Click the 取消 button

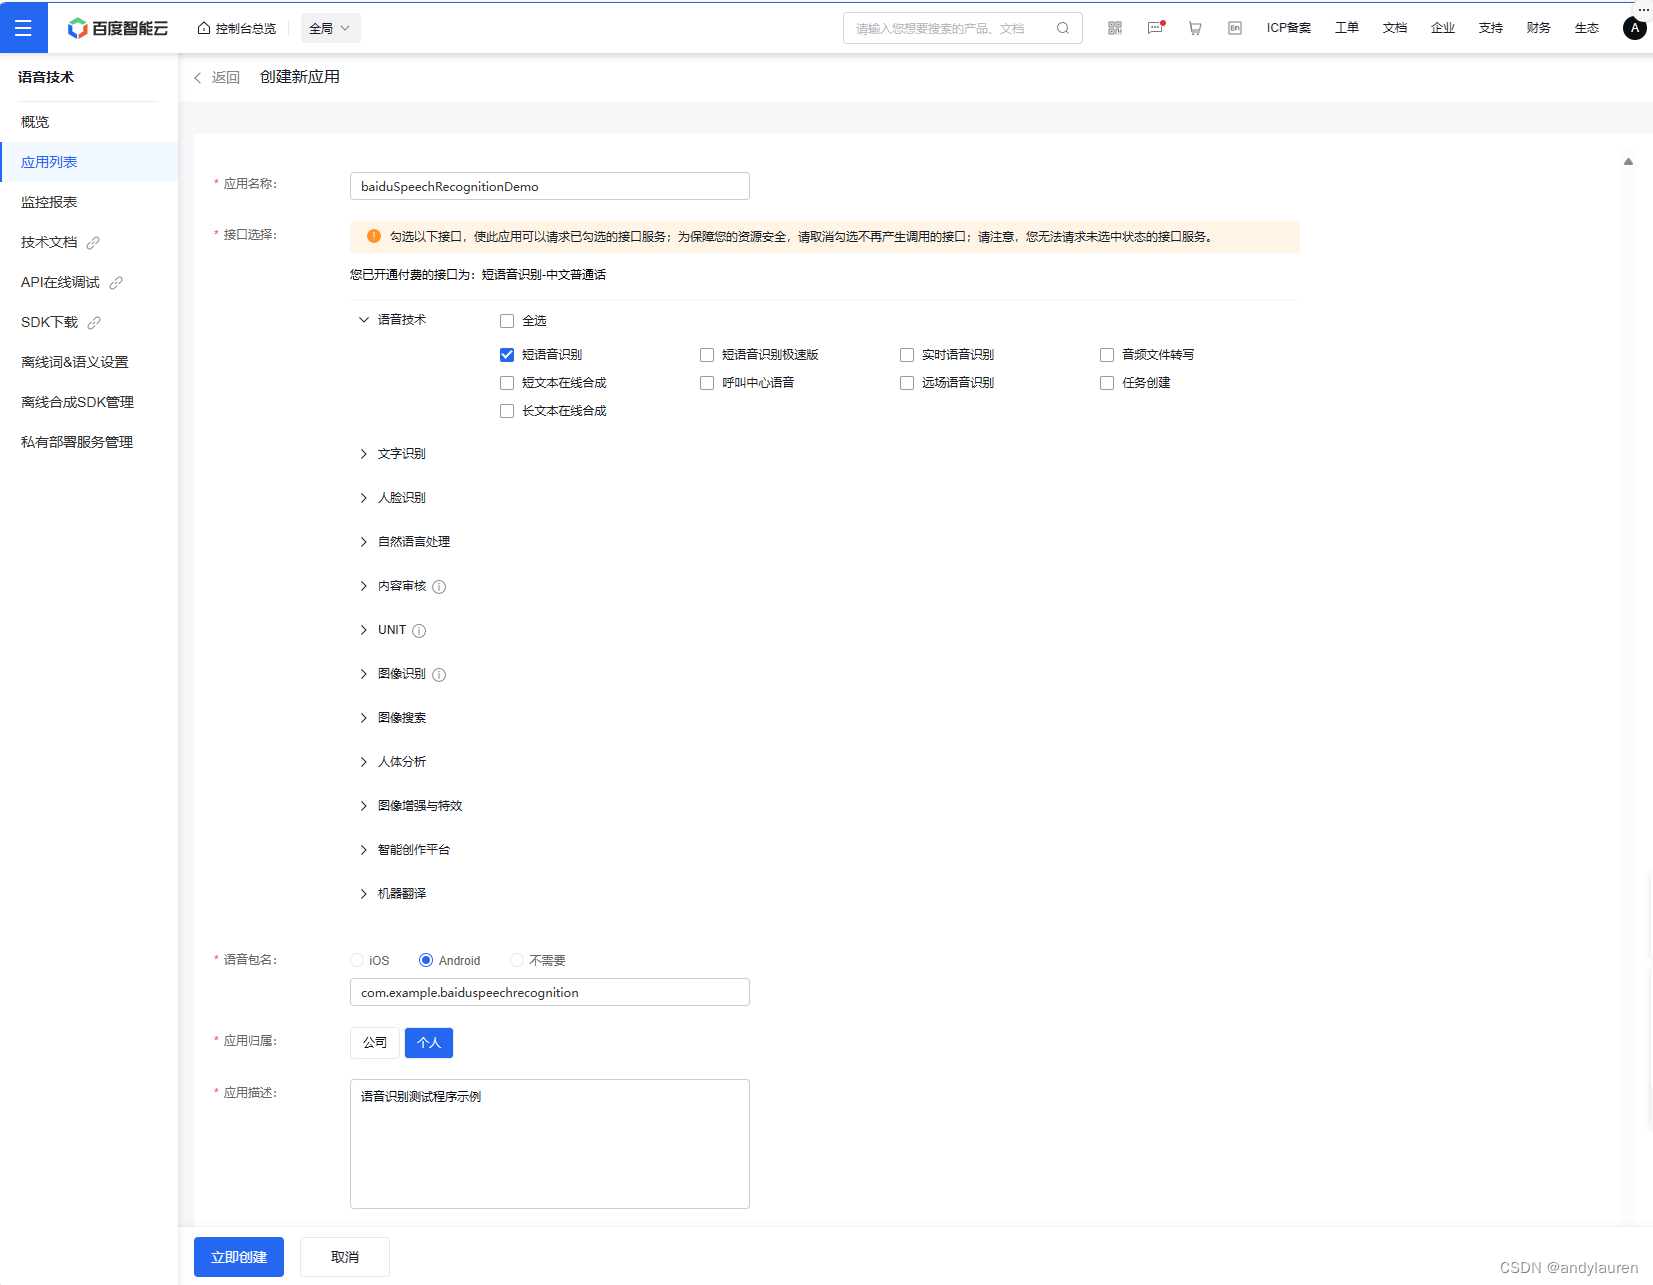click(x=345, y=1257)
